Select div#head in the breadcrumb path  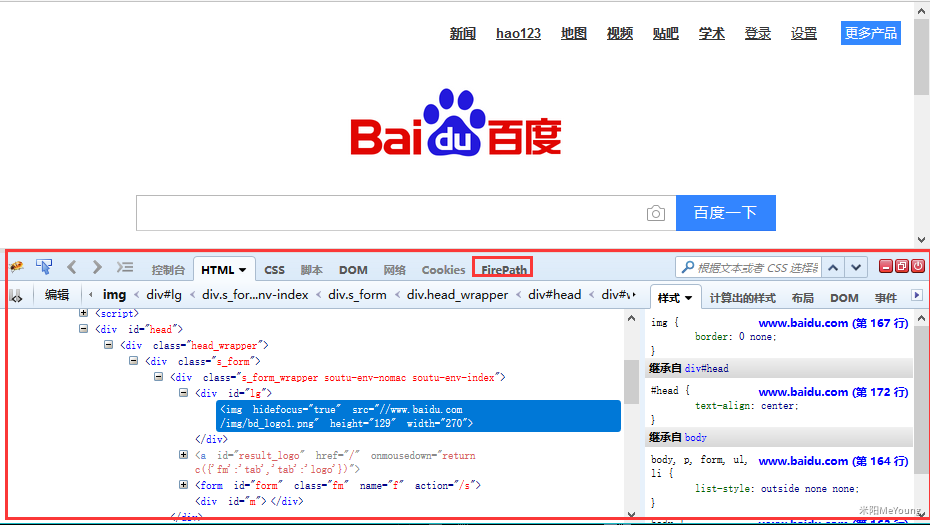pyautogui.click(x=555, y=295)
